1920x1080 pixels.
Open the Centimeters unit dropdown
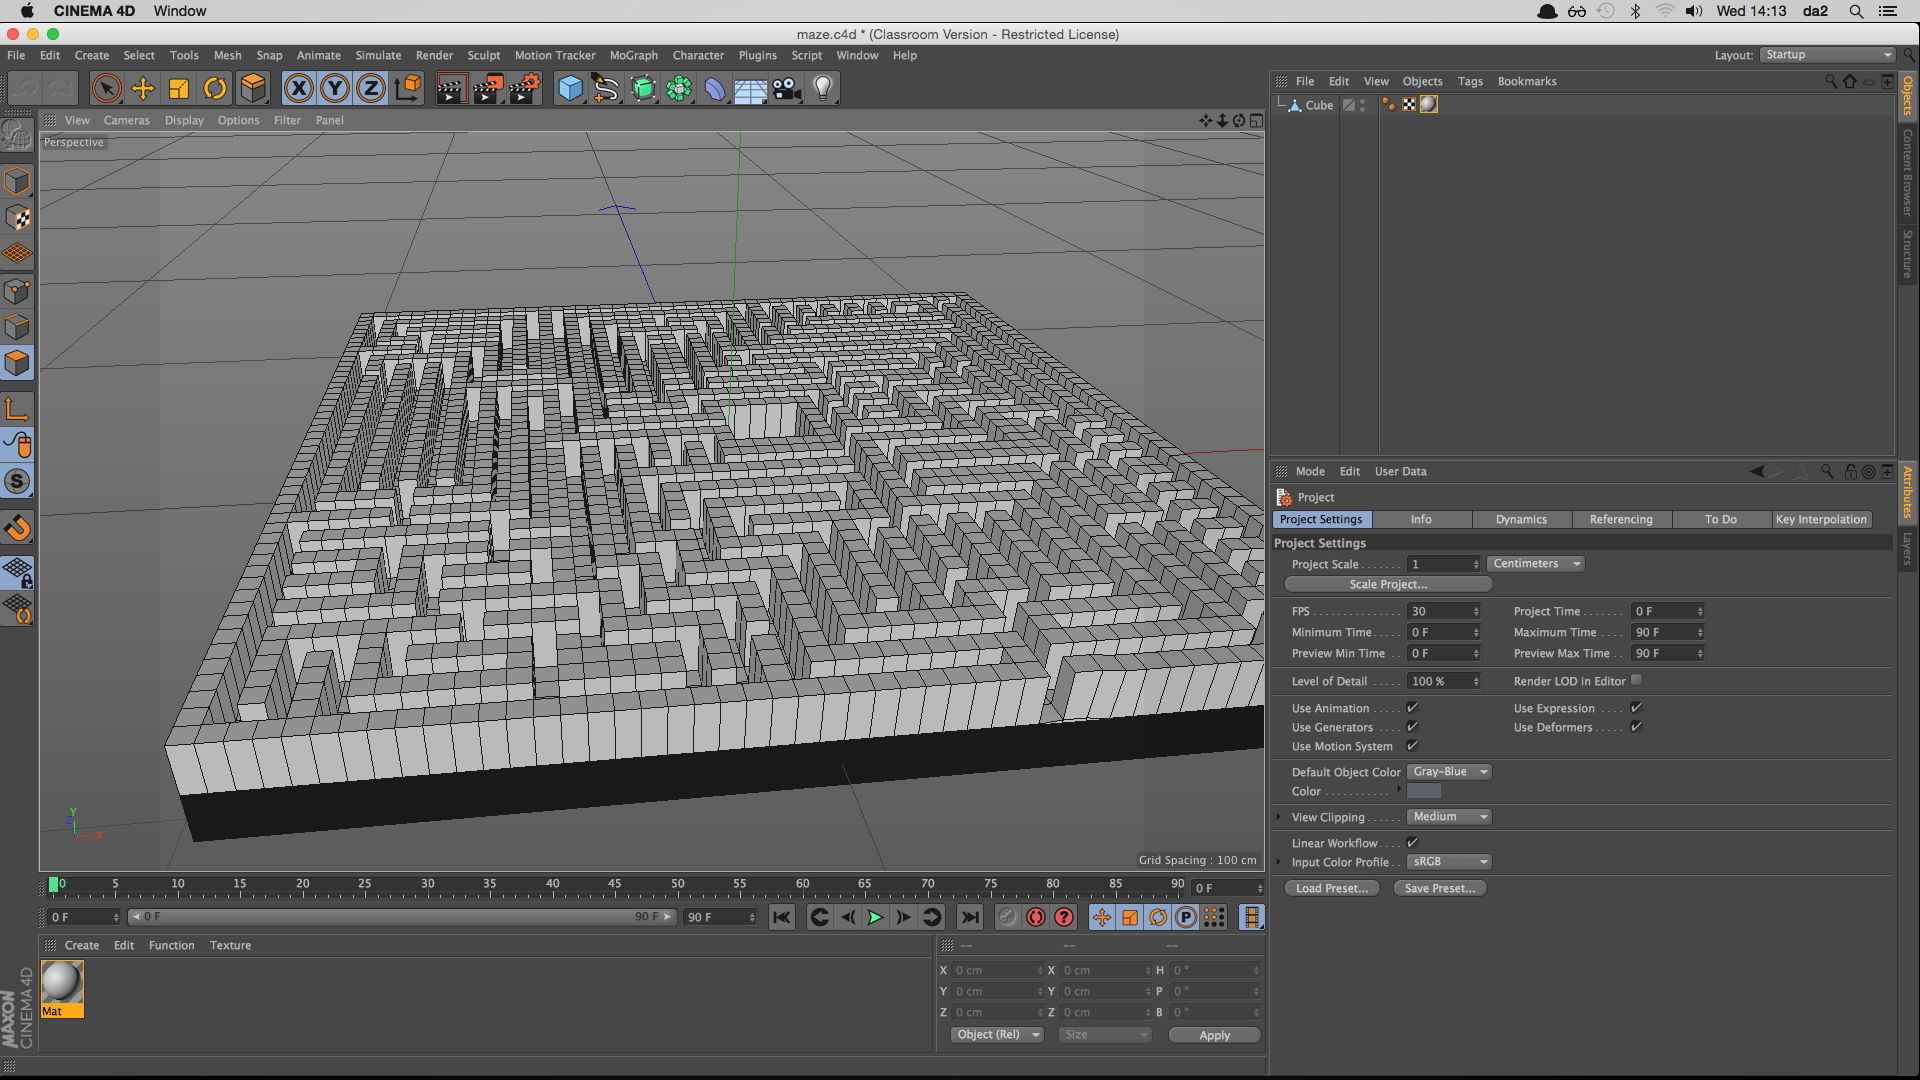[x=1535, y=564]
